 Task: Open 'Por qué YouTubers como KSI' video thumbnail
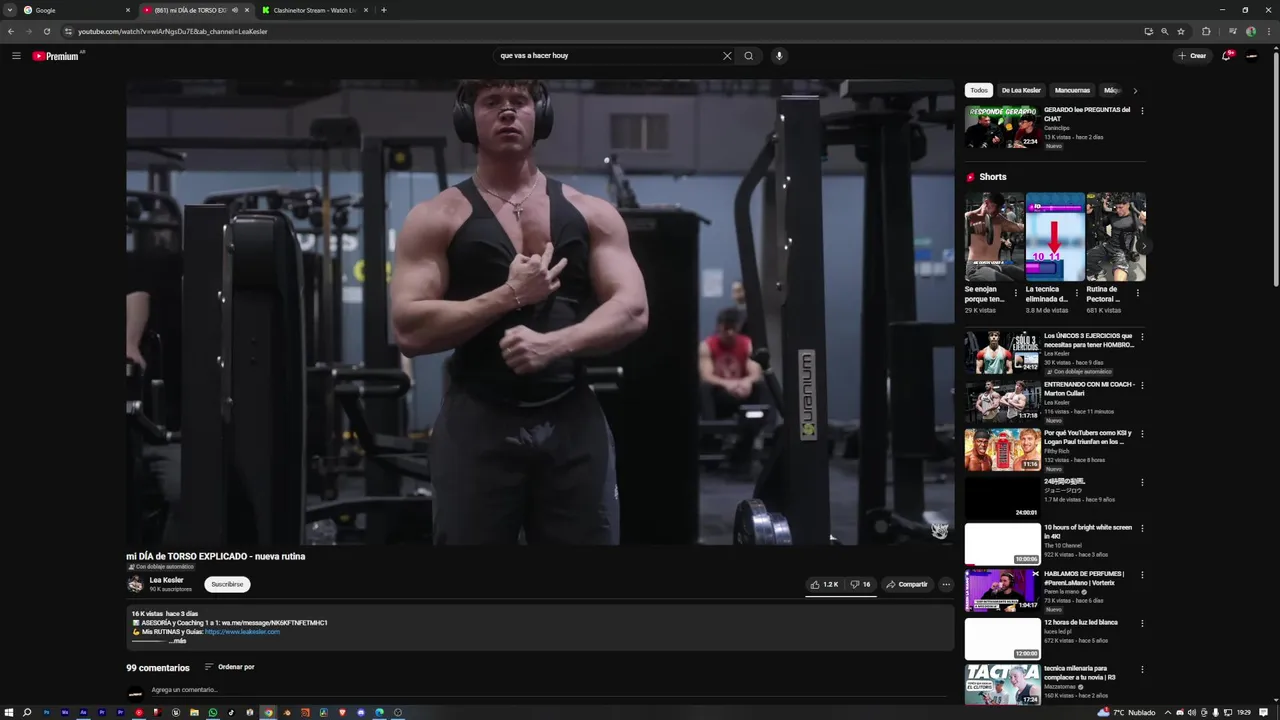[x=1002, y=450]
